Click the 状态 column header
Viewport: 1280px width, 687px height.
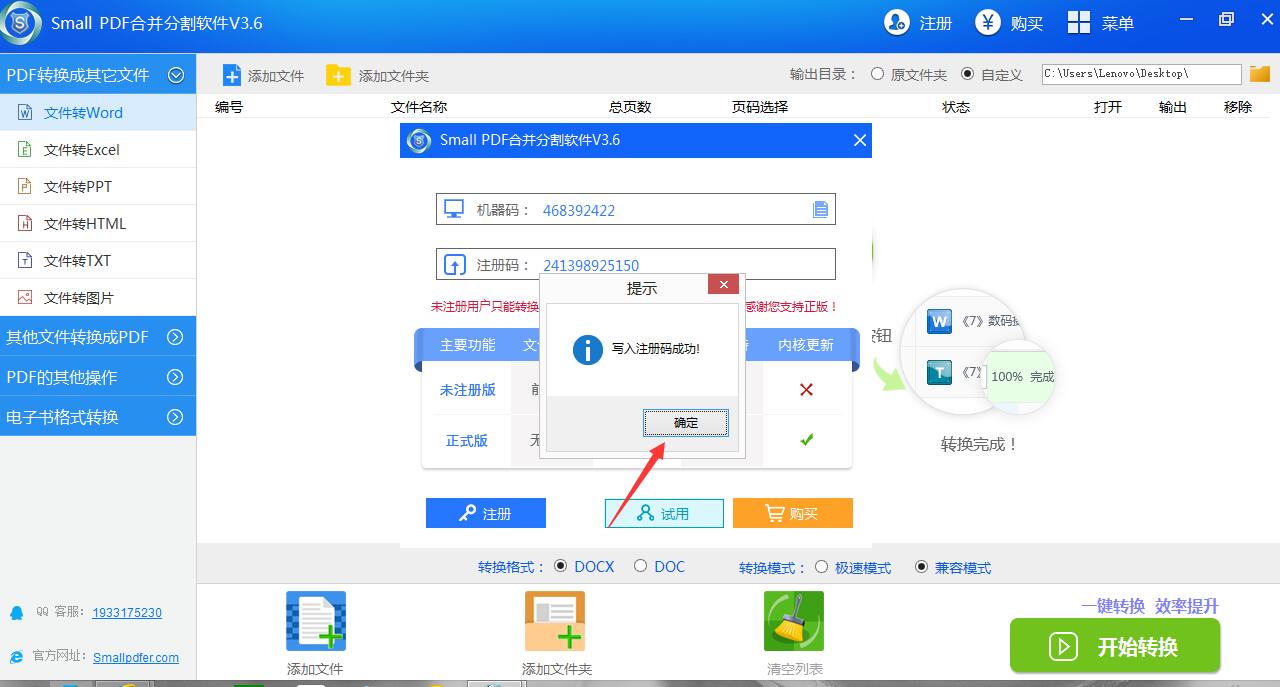pyautogui.click(x=956, y=107)
